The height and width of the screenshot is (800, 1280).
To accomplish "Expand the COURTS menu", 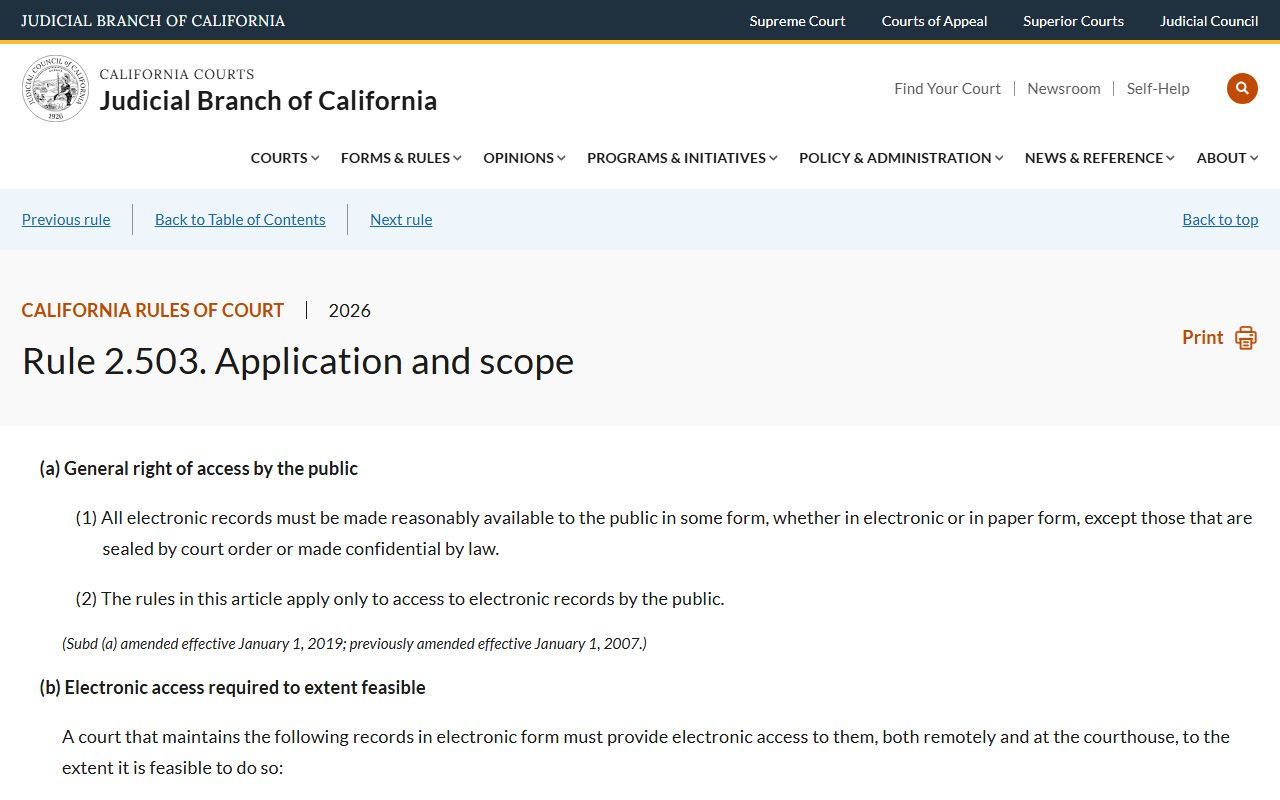I will tap(285, 158).
